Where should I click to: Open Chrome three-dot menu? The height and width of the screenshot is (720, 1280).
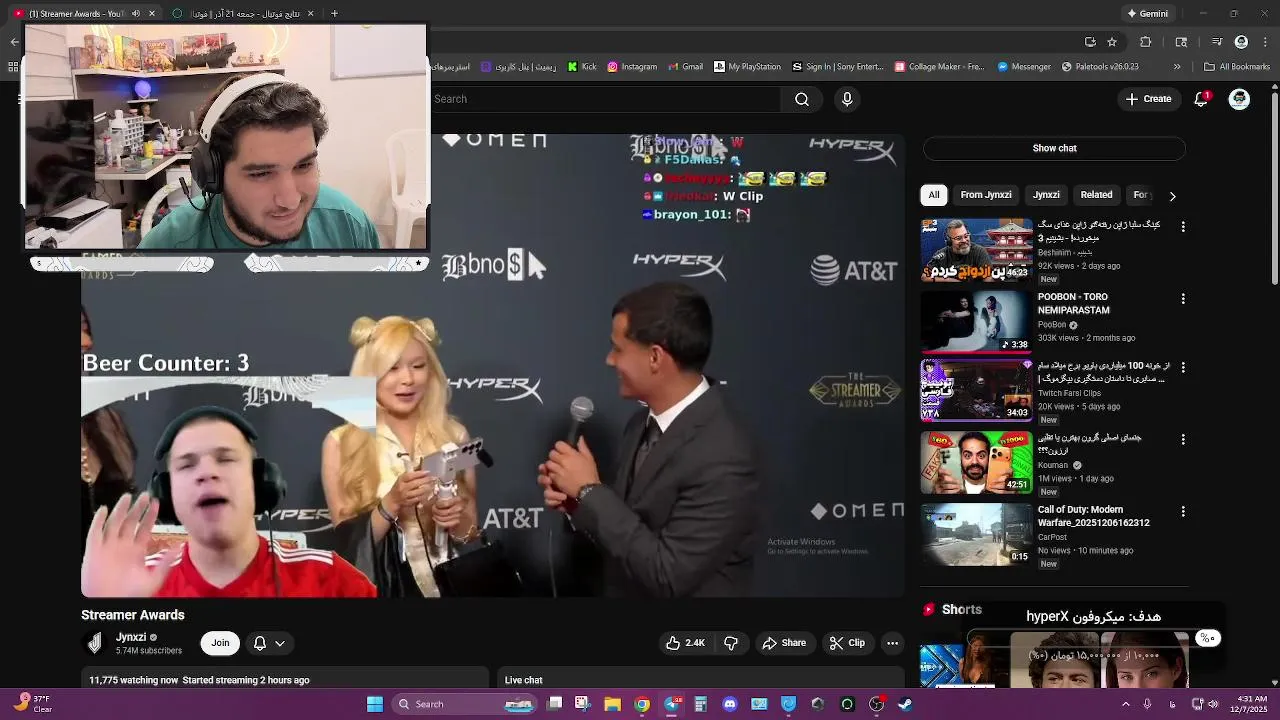click(x=1265, y=42)
